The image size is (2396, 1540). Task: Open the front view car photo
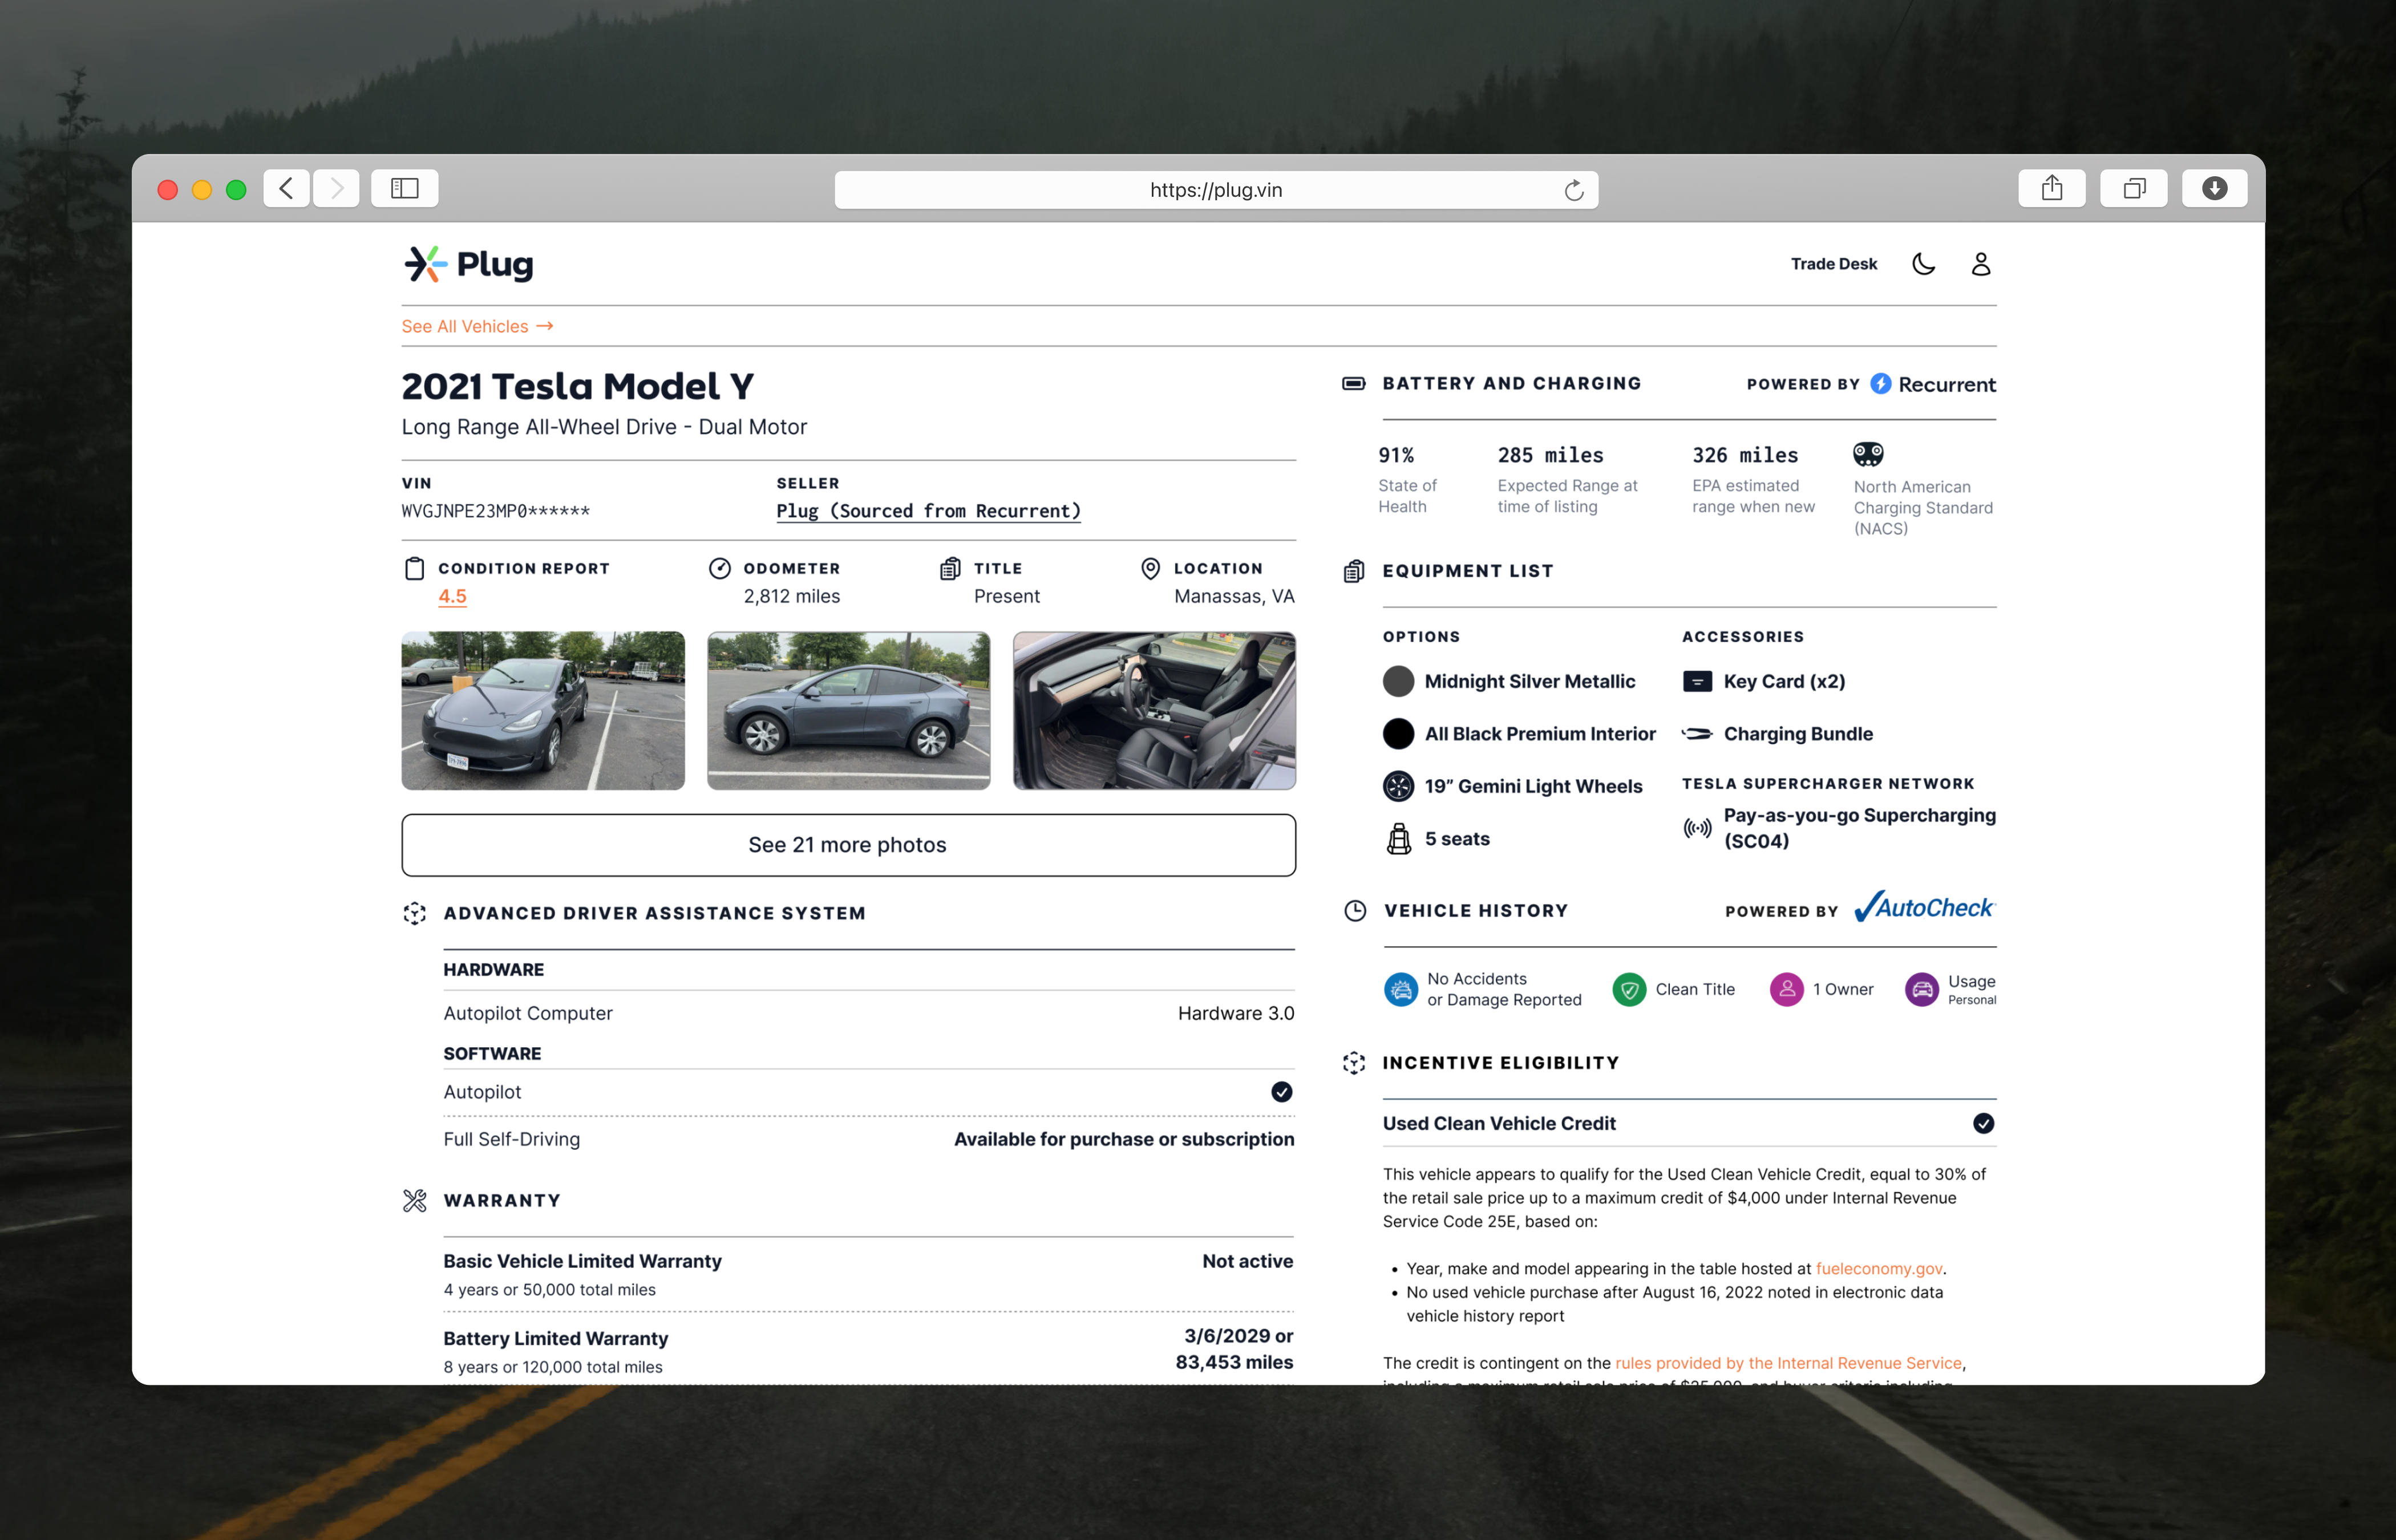point(543,710)
